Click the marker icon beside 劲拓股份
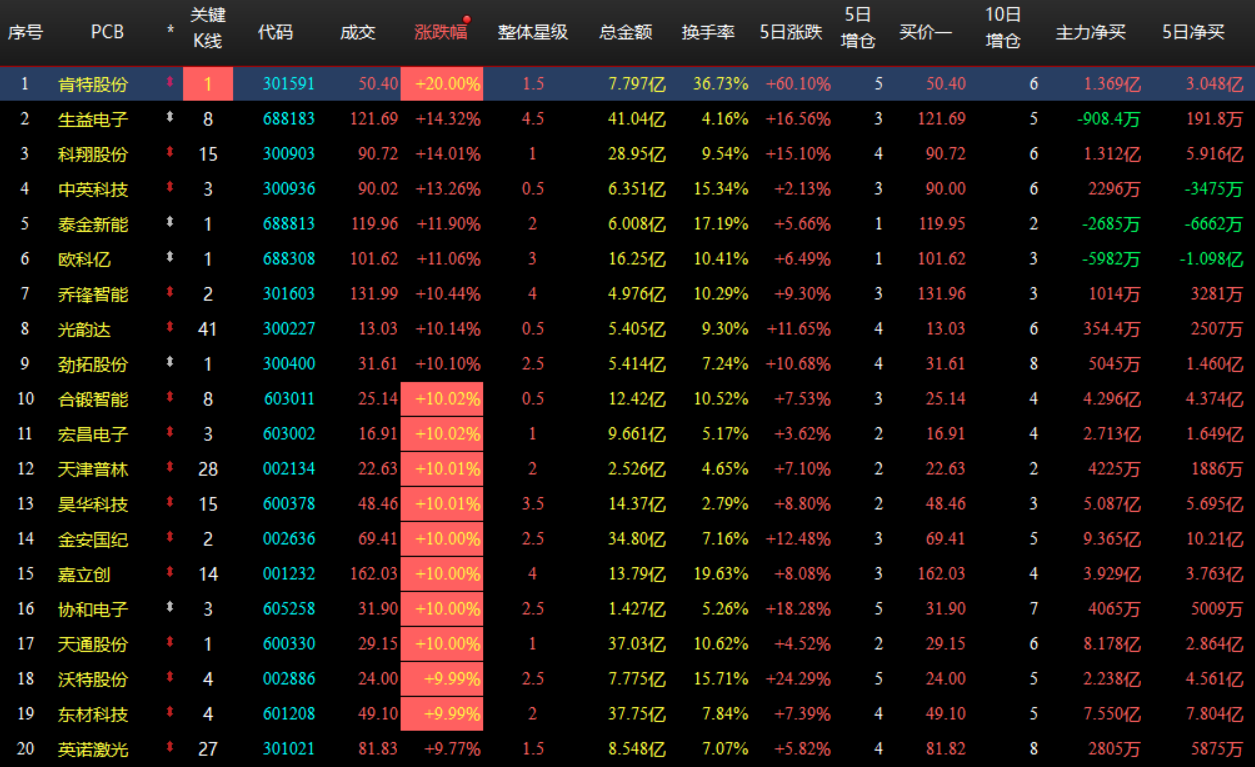Viewport: 1255px width, 767px height. click(x=170, y=364)
